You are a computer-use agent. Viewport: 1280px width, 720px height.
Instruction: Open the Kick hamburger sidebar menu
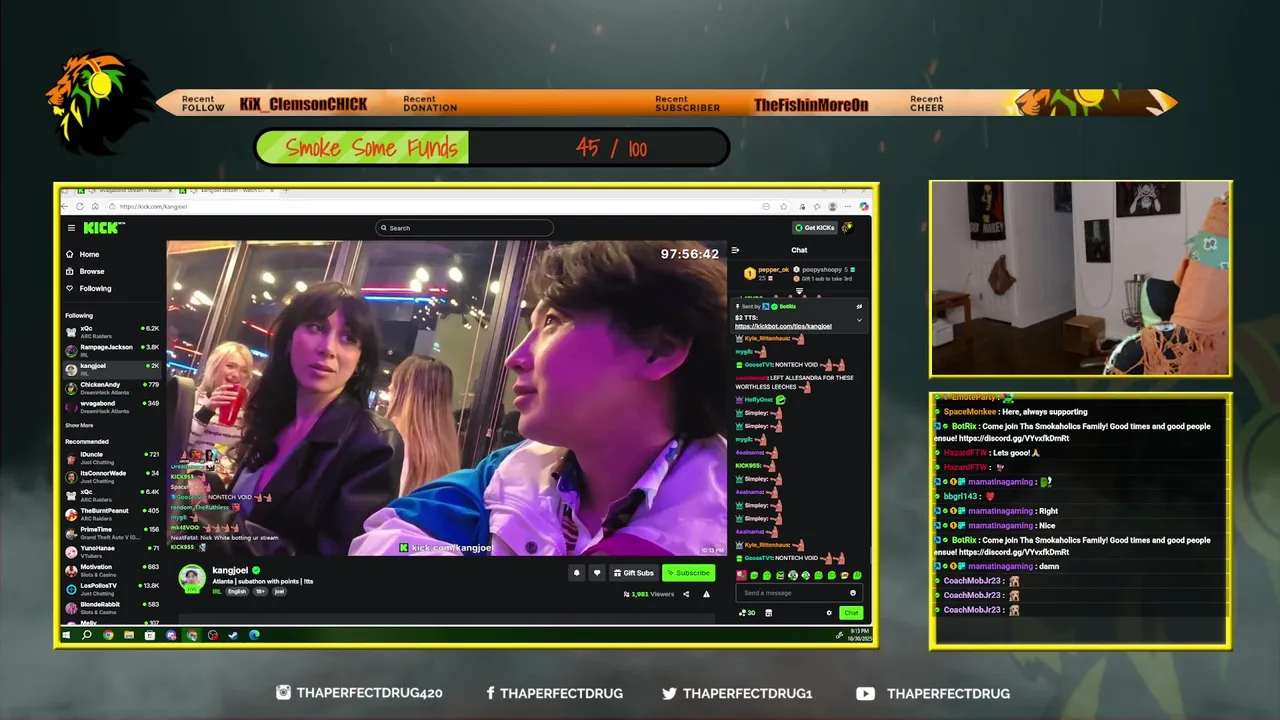pos(71,228)
